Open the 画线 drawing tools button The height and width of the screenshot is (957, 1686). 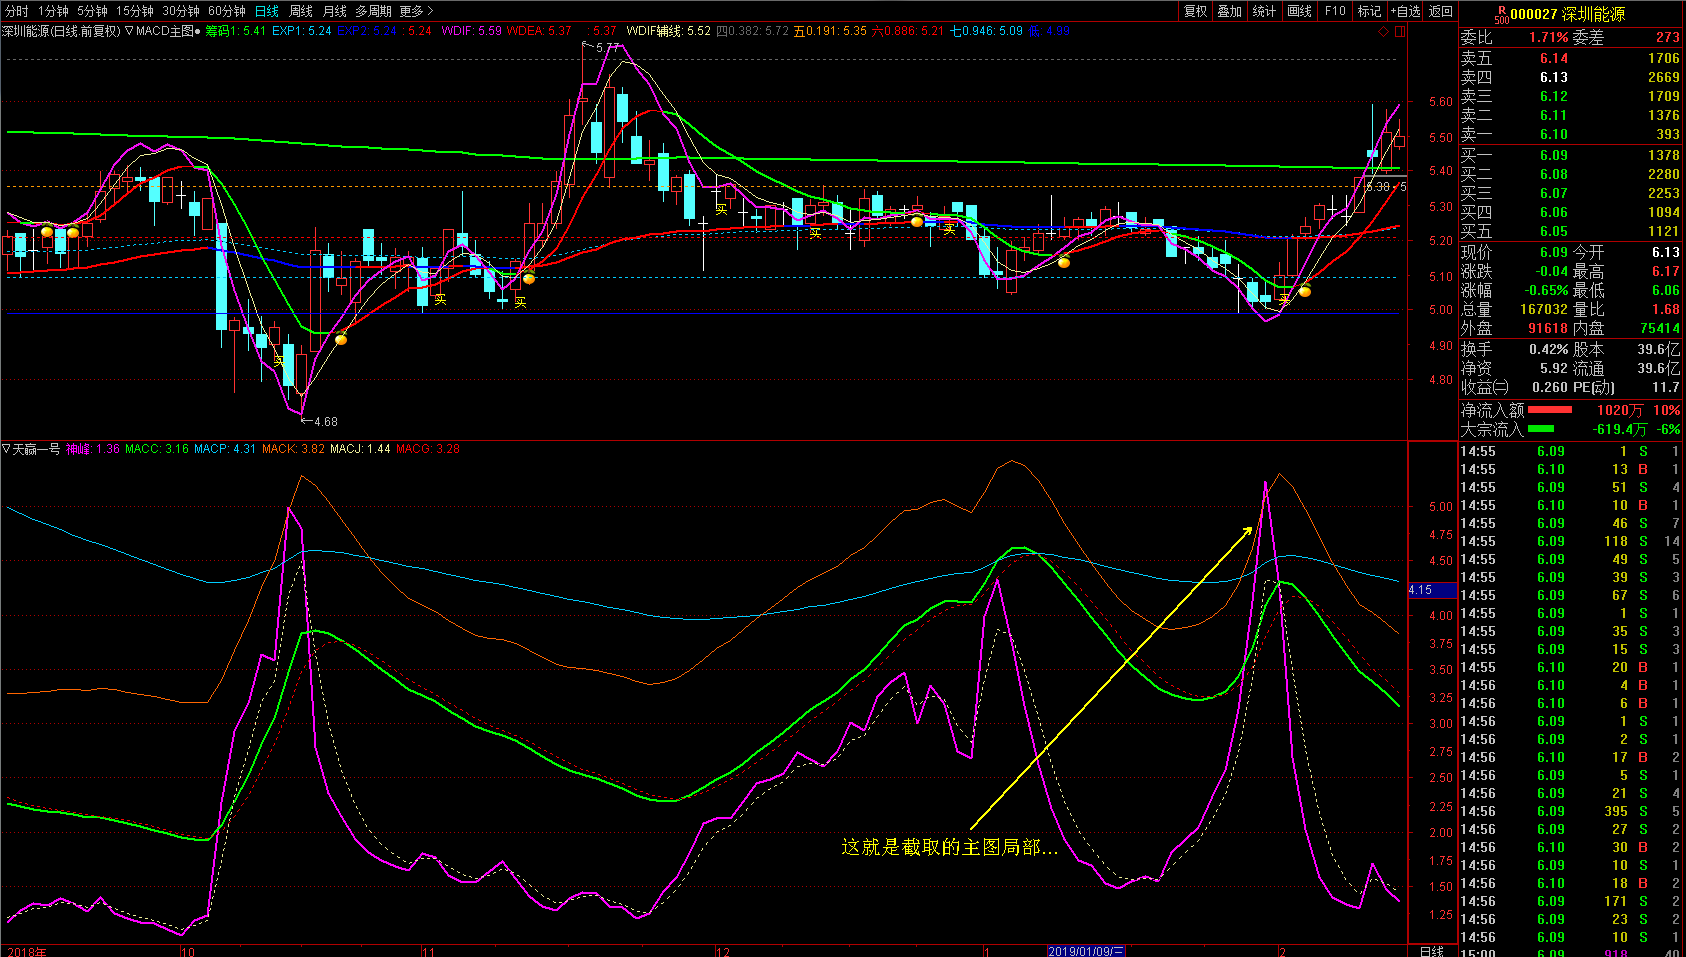click(1299, 11)
